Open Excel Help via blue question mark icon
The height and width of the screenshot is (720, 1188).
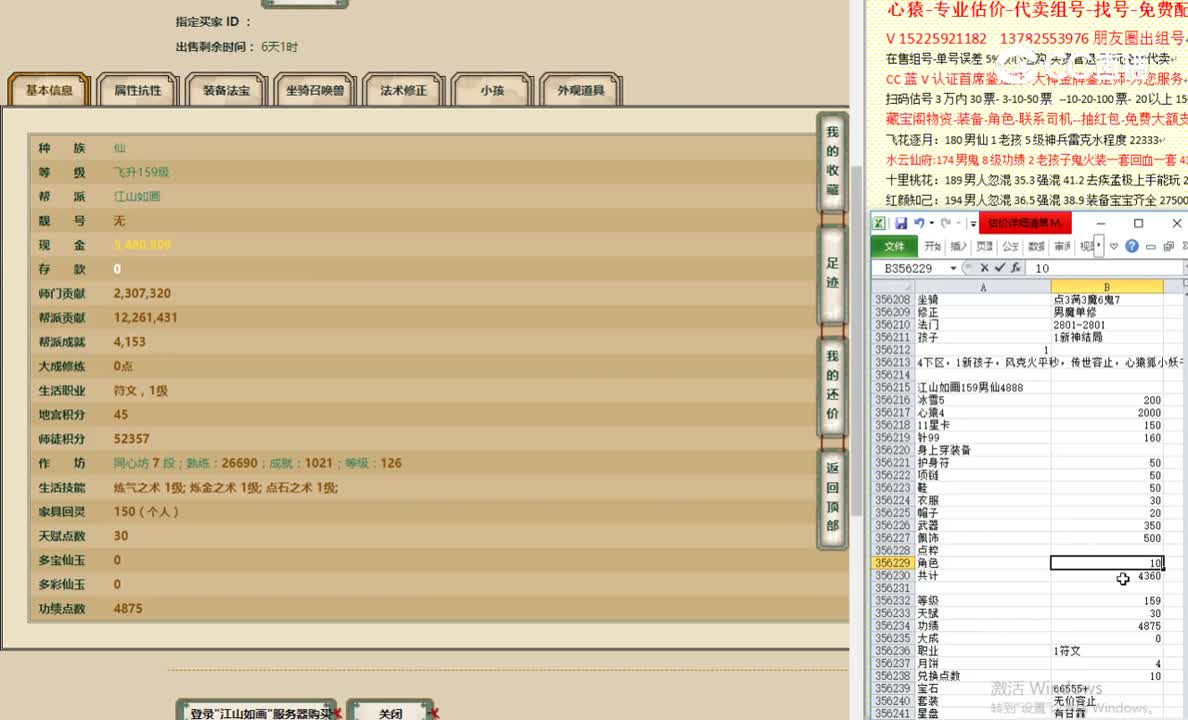coord(1132,244)
